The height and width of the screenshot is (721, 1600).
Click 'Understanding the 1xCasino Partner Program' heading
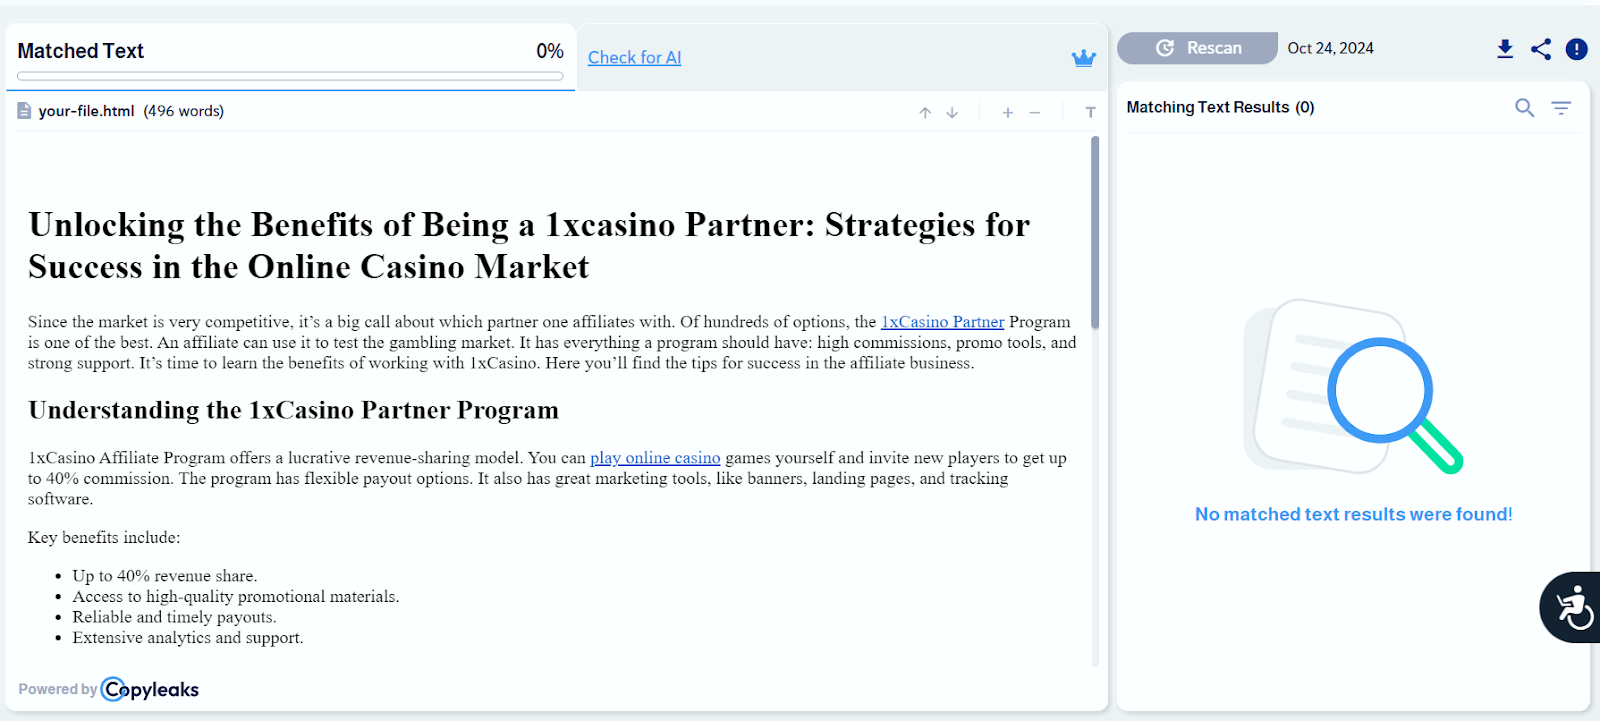coord(293,410)
